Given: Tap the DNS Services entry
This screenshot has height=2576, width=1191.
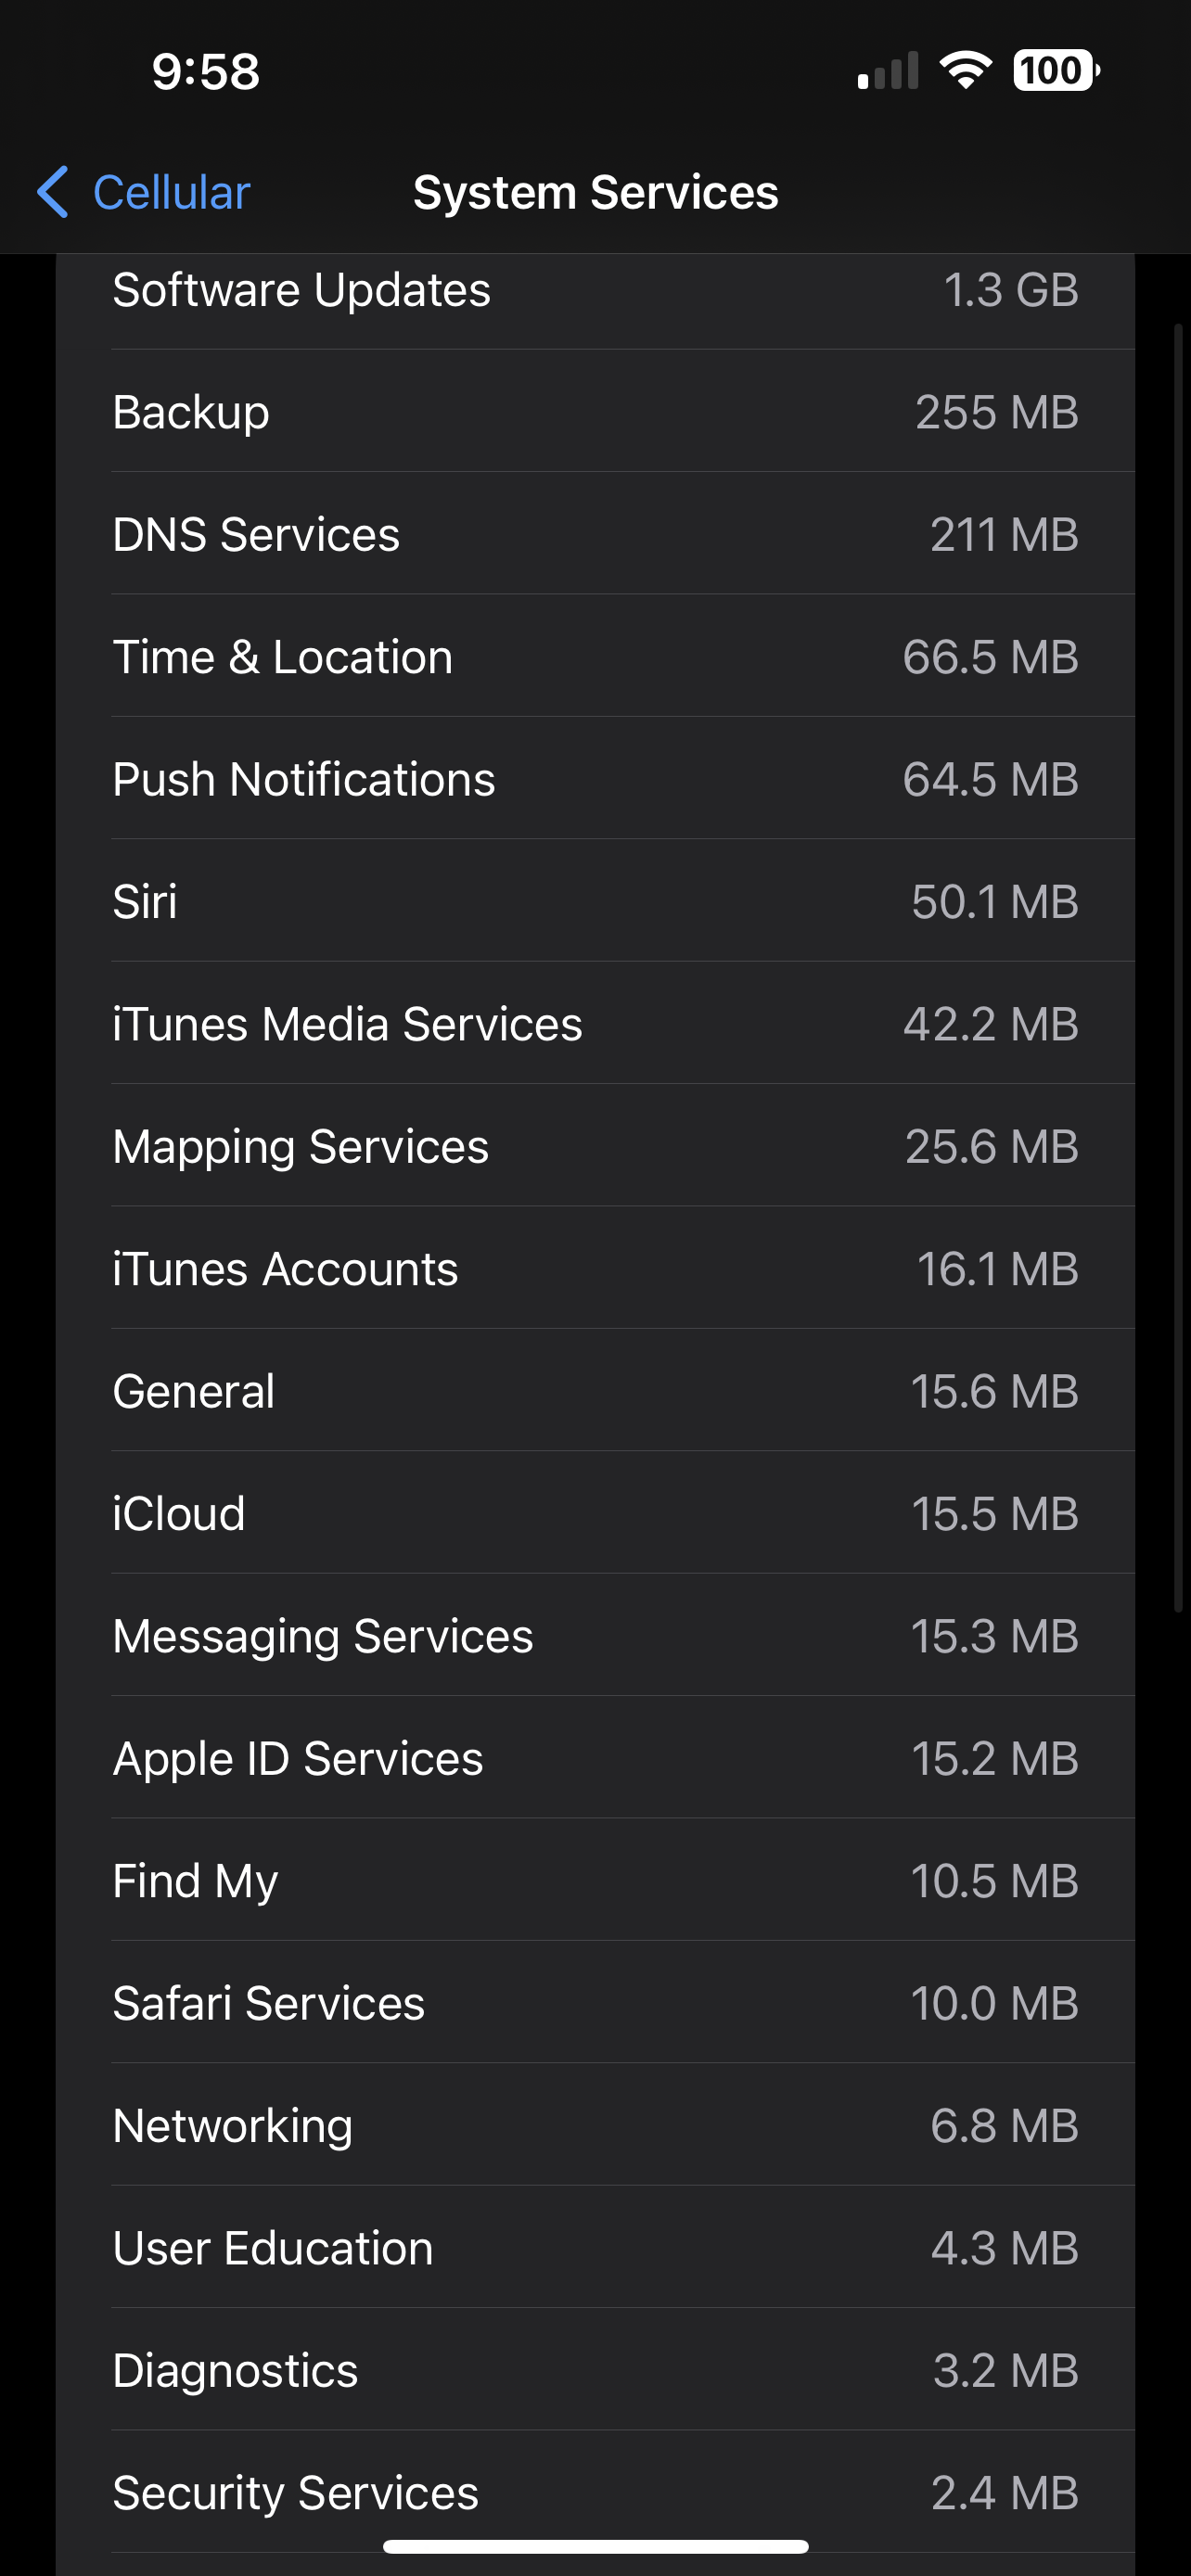Looking at the screenshot, I should pos(595,534).
